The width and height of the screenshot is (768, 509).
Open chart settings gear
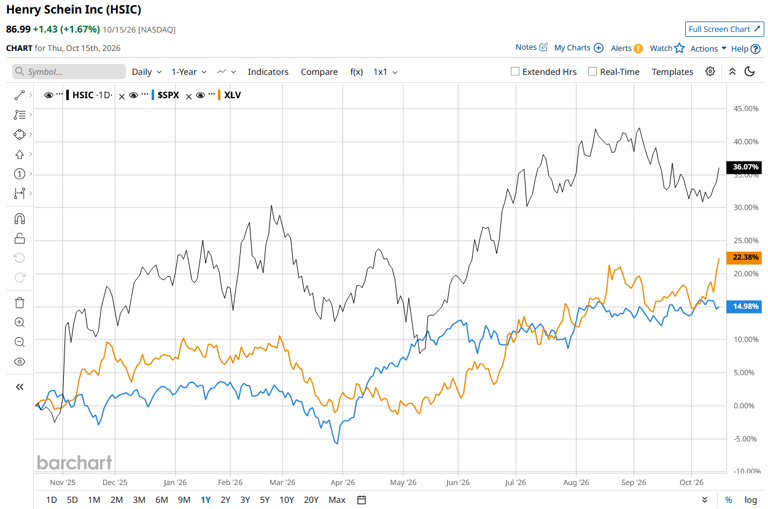coord(710,72)
